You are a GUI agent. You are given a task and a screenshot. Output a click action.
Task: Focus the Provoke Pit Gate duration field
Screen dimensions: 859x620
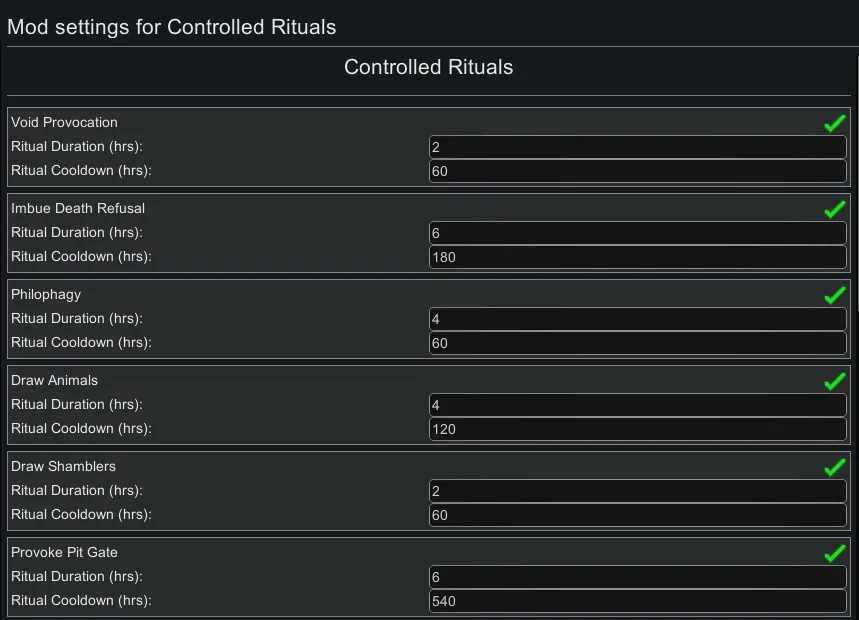pyautogui.click(x=637, y=577)
